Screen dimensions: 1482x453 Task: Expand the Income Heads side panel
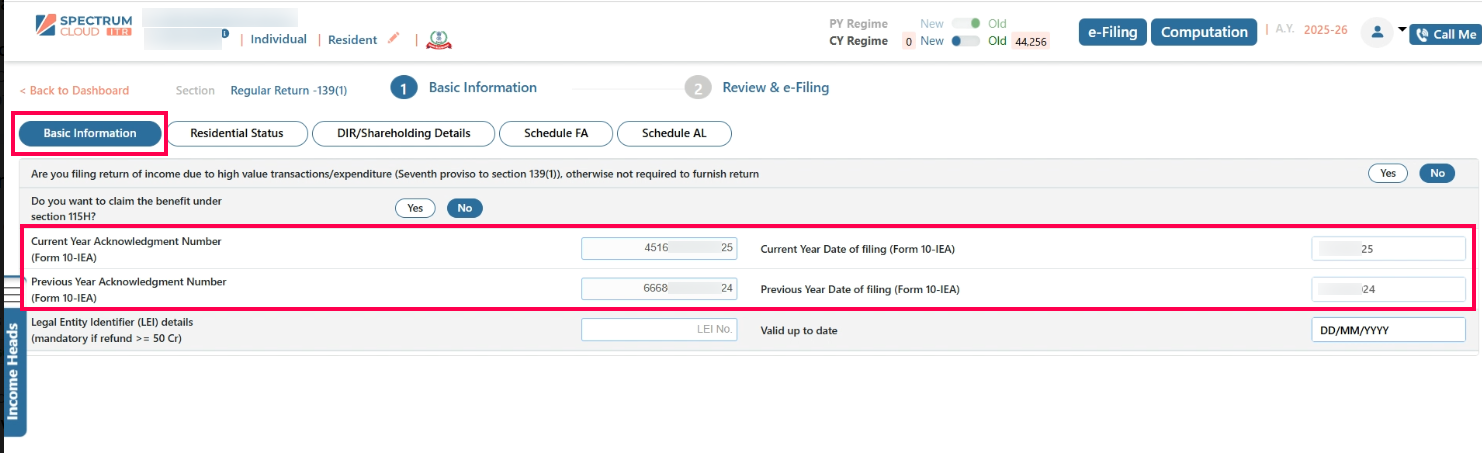14,370
